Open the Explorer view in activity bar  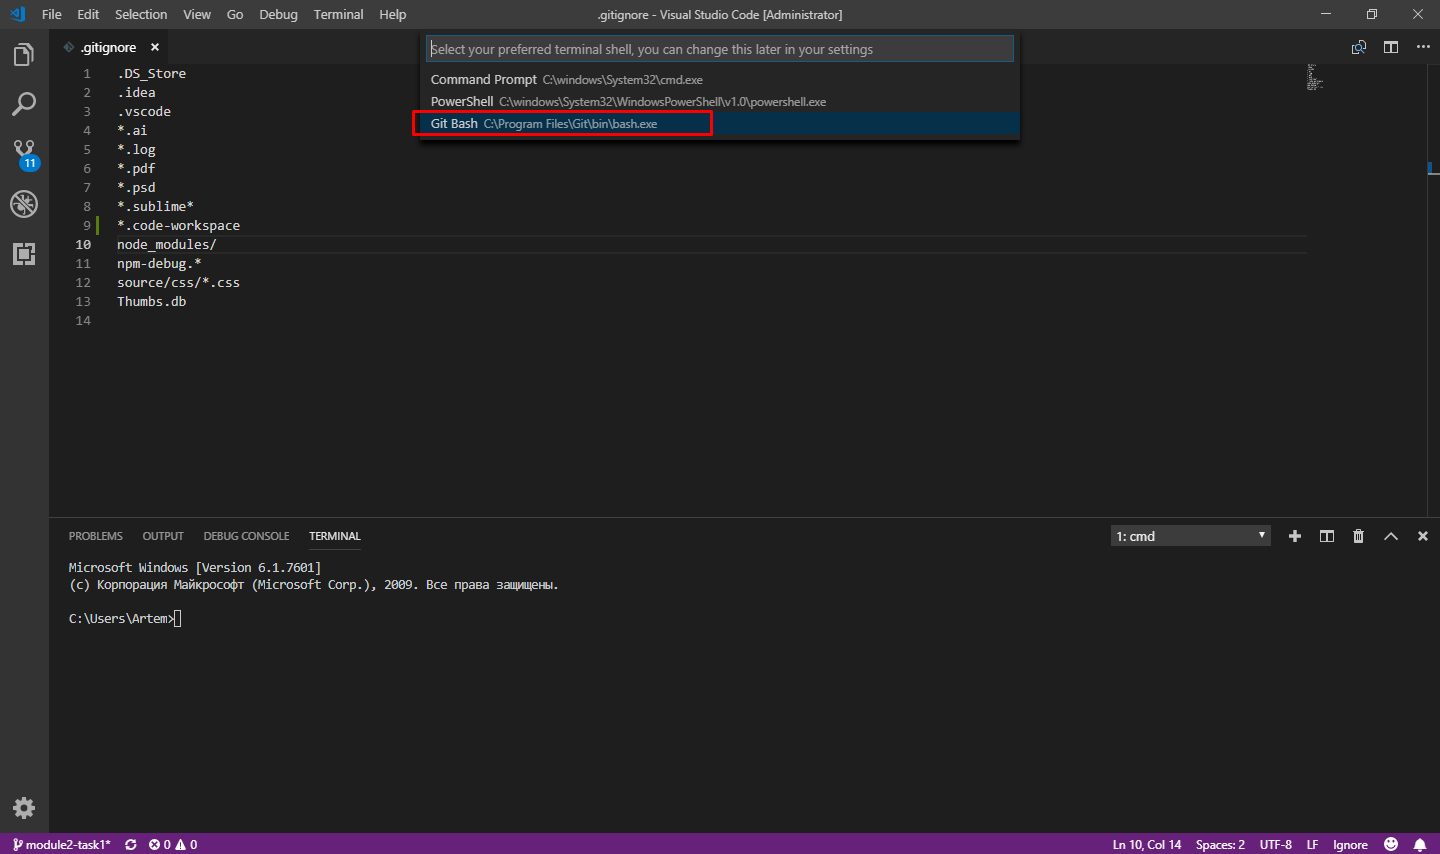point(24,54)
